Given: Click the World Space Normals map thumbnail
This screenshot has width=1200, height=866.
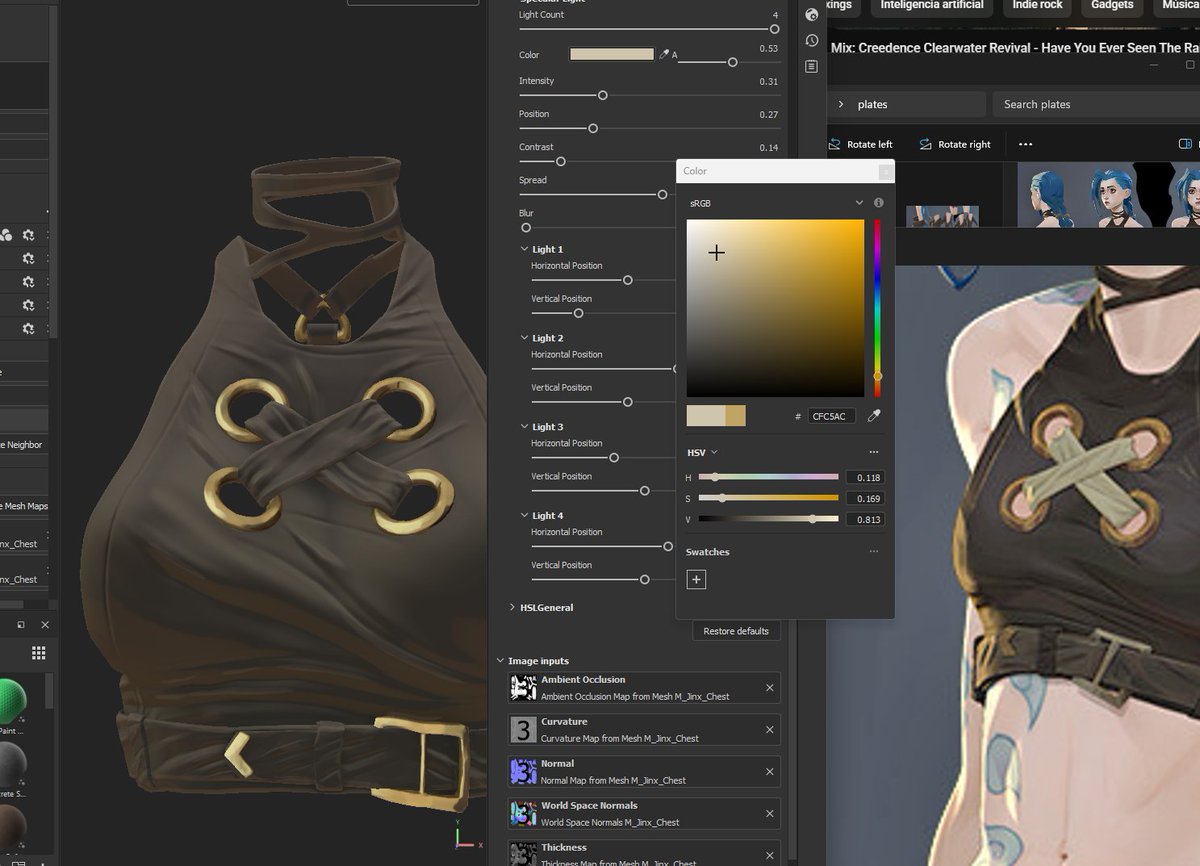Looking at the screenshot, I should pos(523,814).
